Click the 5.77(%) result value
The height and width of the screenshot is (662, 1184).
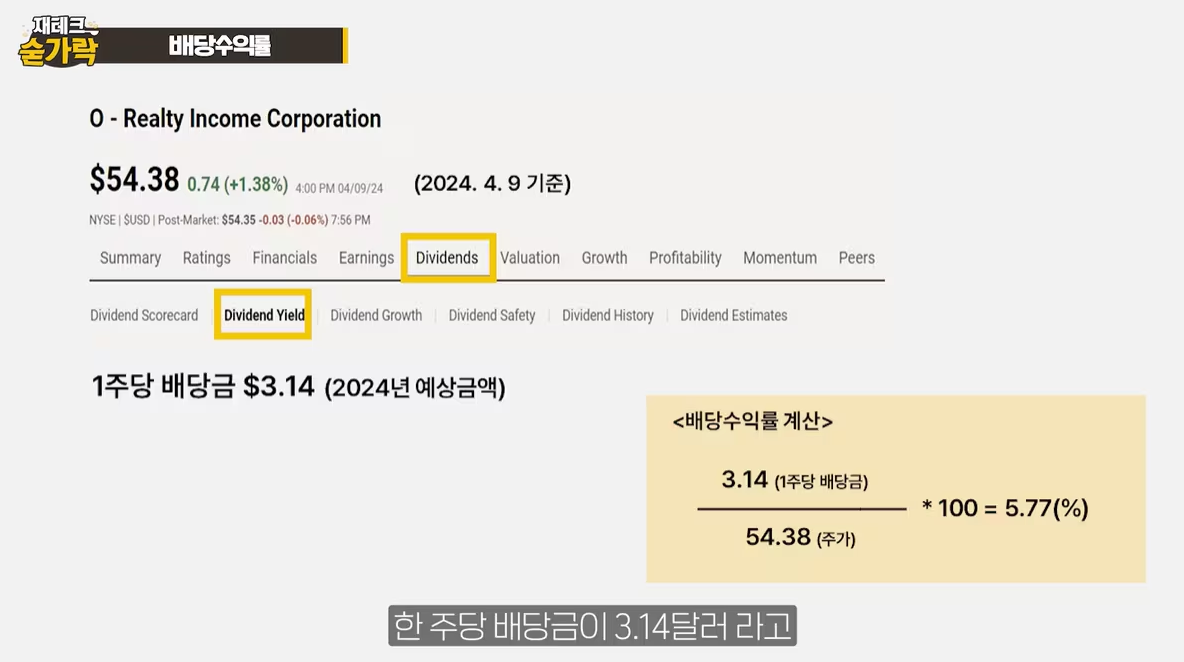coord(1047,508)
